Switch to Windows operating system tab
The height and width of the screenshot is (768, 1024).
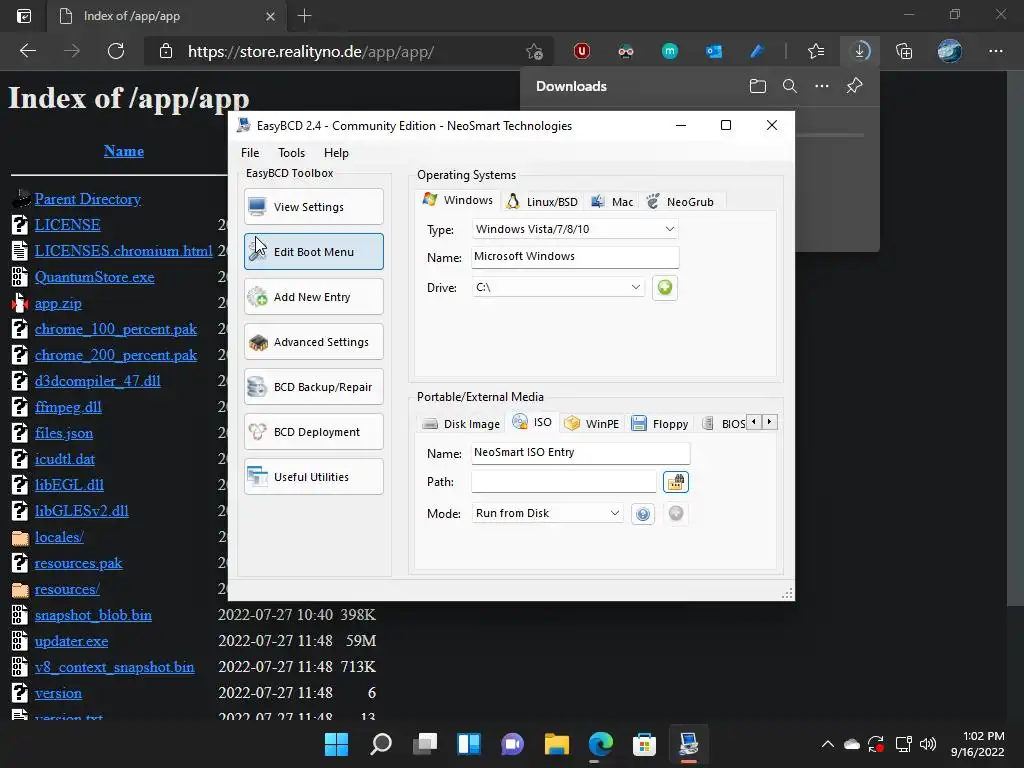[458, 200]
